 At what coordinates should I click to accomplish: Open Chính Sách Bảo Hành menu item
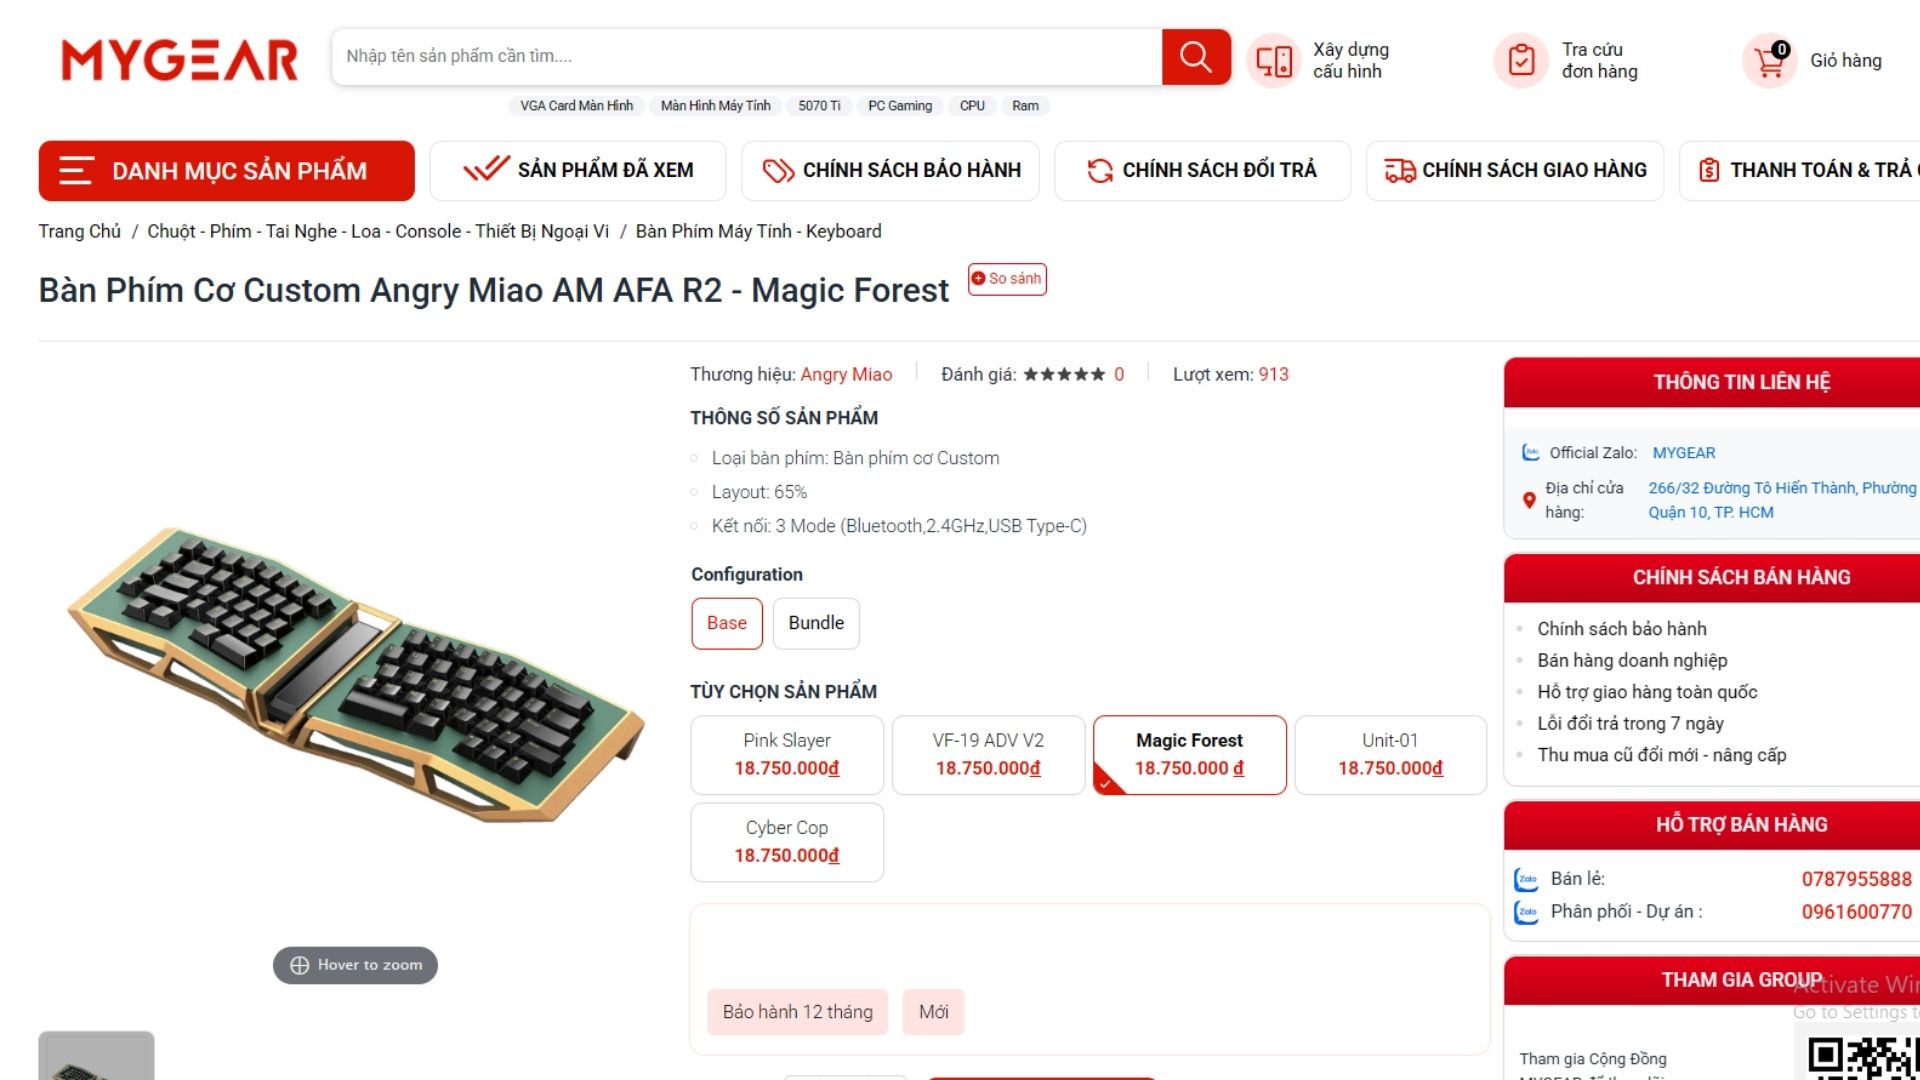pyautogui.click(x=890, y=171)
